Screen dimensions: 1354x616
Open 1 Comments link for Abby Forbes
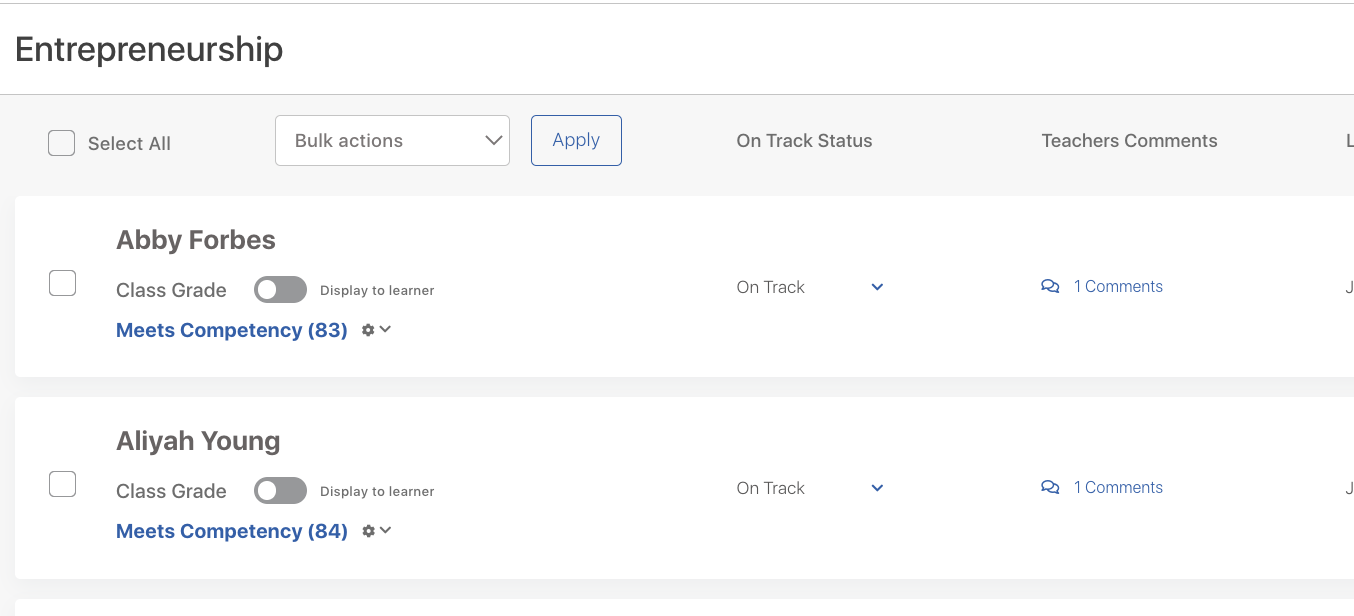pos(1118,286)
